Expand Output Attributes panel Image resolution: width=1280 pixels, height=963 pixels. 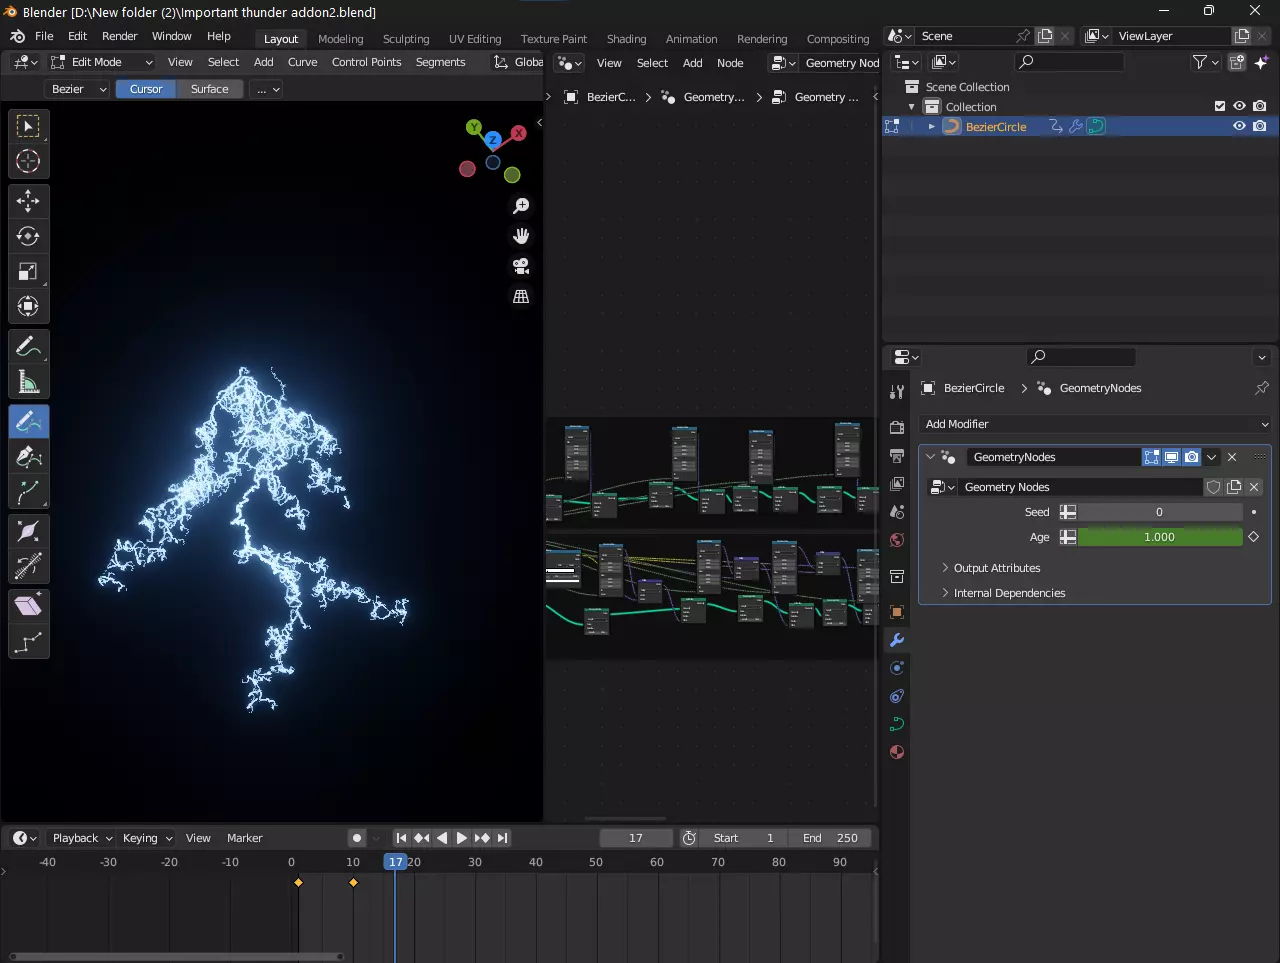pos(995,568)
